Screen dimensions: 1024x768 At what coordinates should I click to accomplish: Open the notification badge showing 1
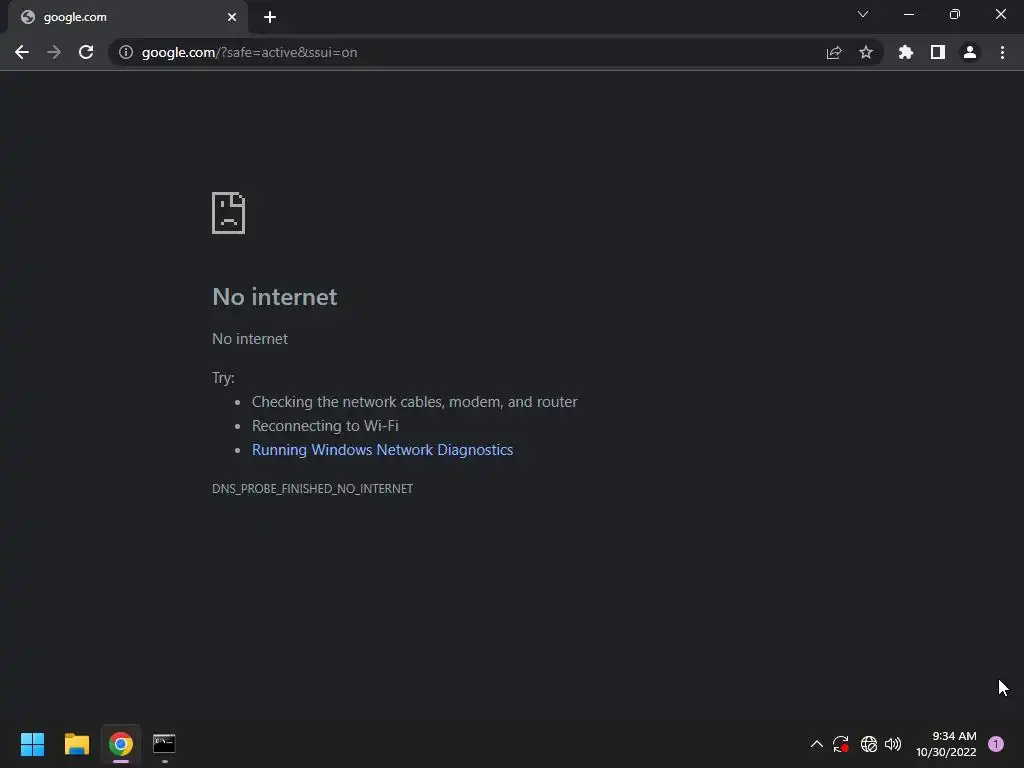996,744
